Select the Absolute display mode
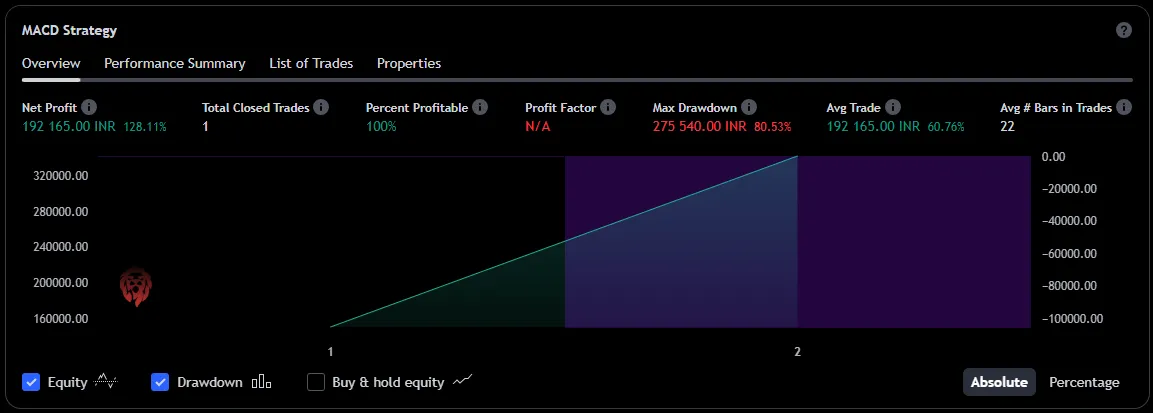The image size is (1153, 413). coord(999,382)
